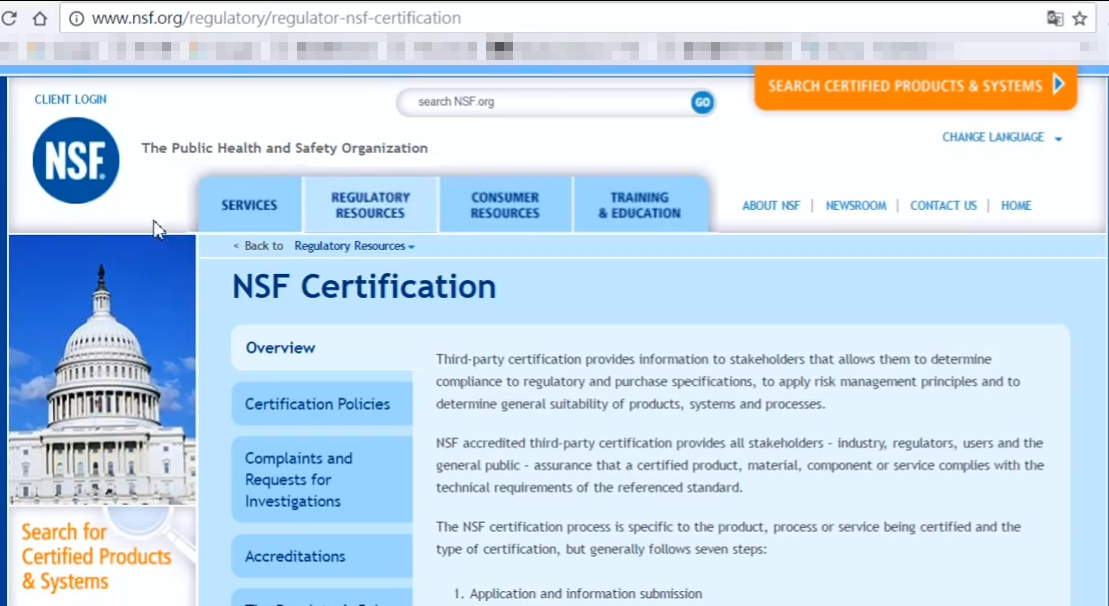1109x606 pixels.
Task: Open the Services navigation tab
Action: [249, 205]
